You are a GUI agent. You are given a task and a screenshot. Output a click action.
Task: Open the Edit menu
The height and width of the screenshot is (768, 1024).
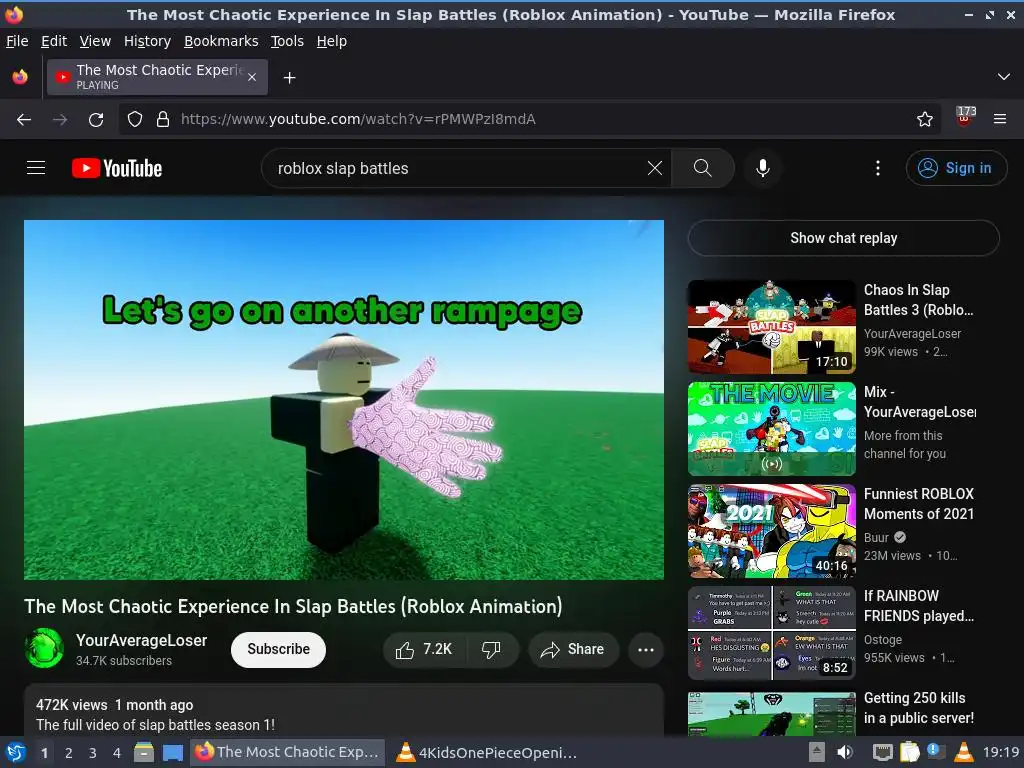[54, 41]
